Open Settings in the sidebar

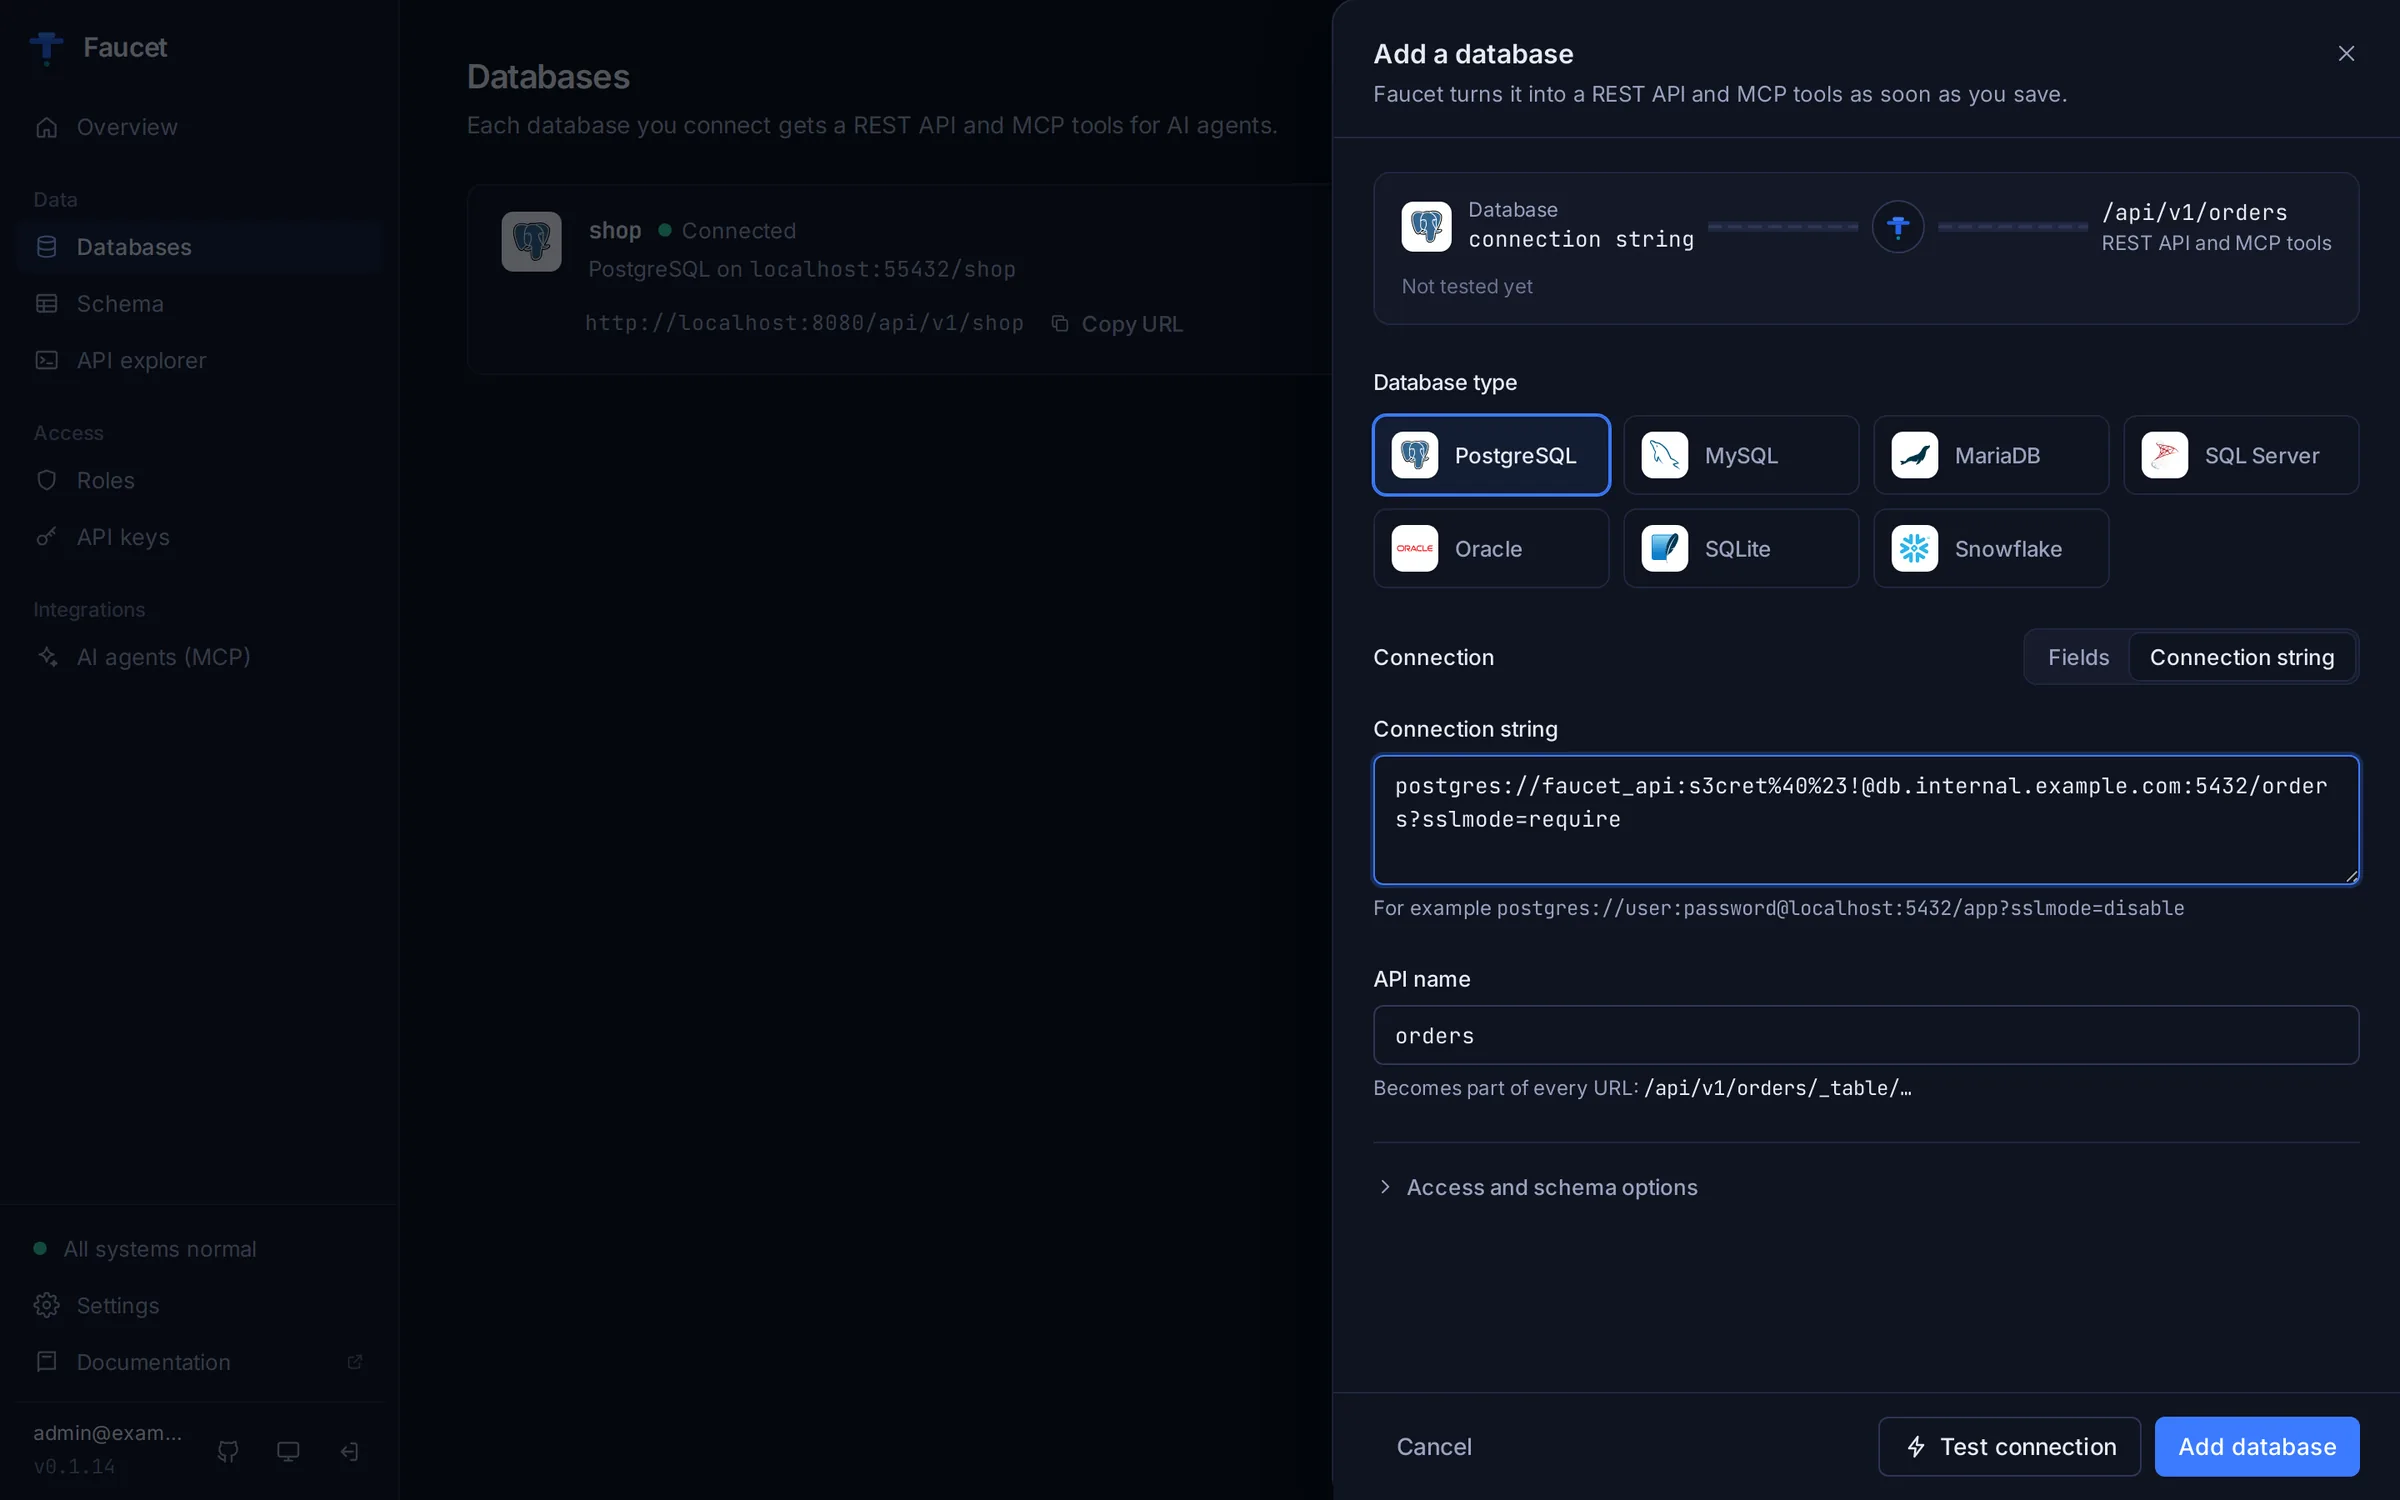[x=199, y=1305]
